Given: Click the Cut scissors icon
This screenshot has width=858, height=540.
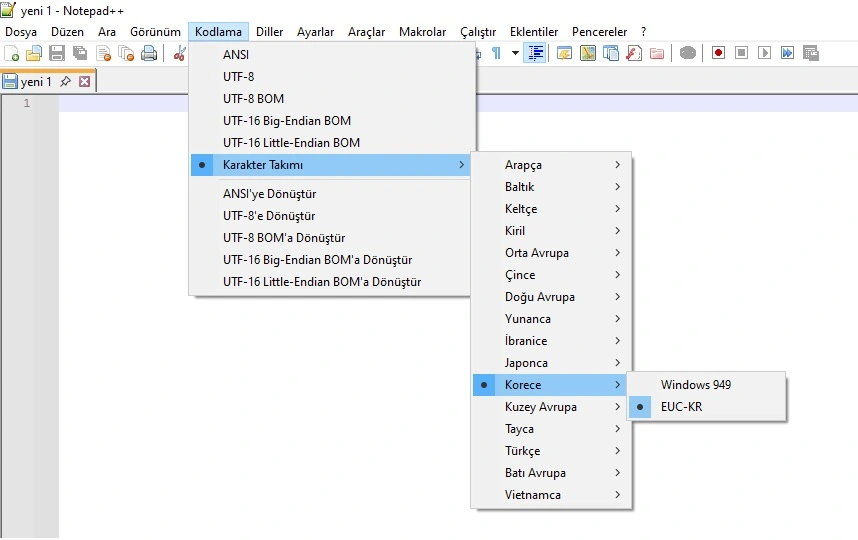Looking at the screenshot, I should coord(179,53).
